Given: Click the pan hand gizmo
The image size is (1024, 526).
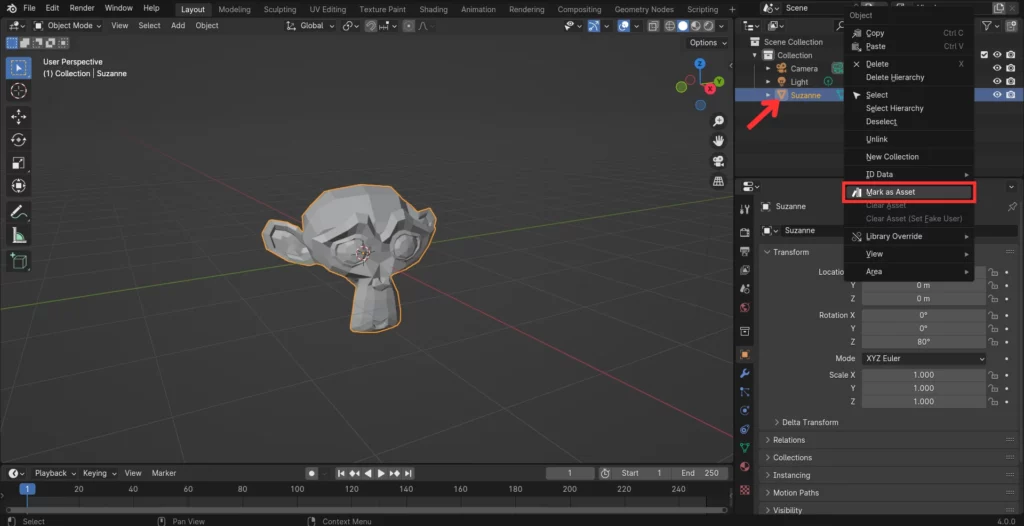Looking at the screenshot, I should [x=718, y=141].
